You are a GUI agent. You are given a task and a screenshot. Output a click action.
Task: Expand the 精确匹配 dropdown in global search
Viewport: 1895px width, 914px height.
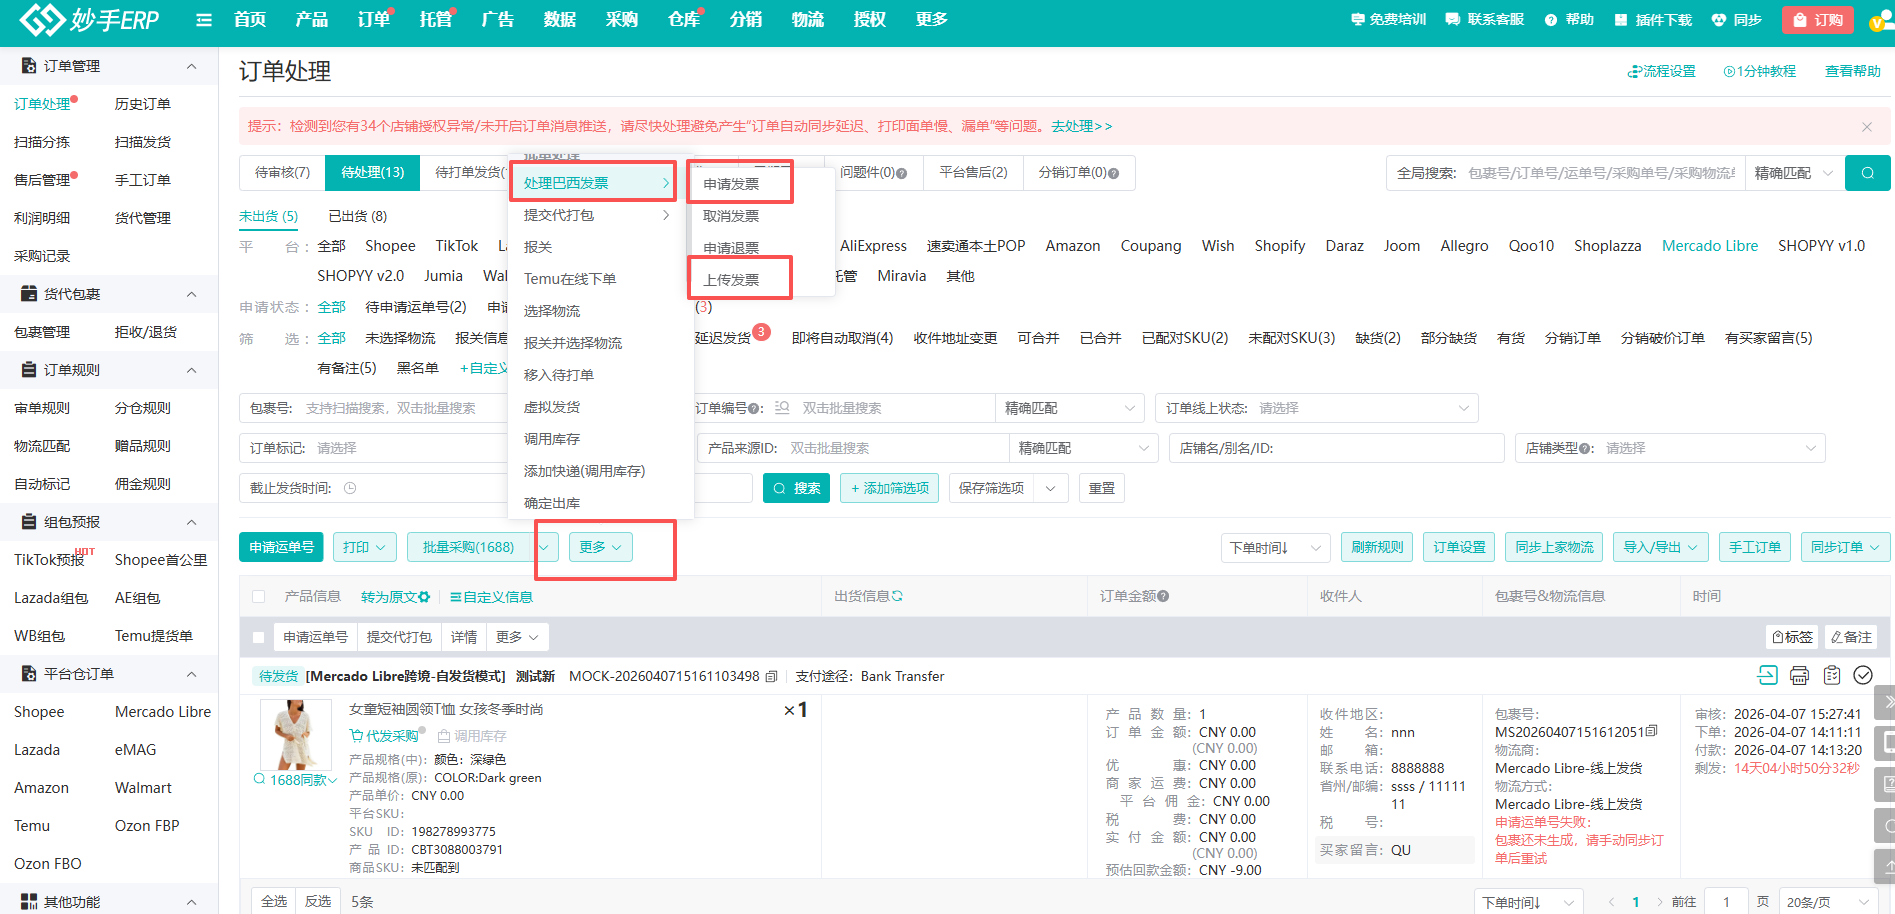coord(1794,173)
